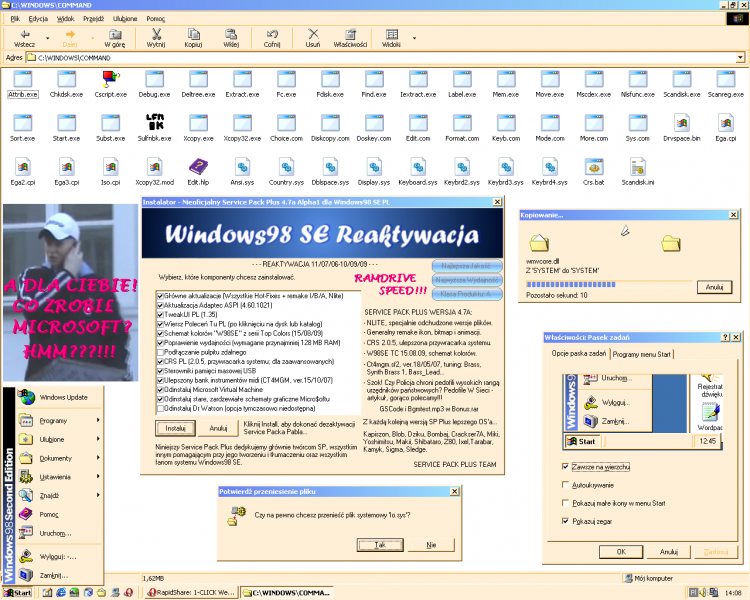Viewport: 750px width, 600px height.
Task: Click the Wytnij scissors toolbar icon
Action: point(156,34)
